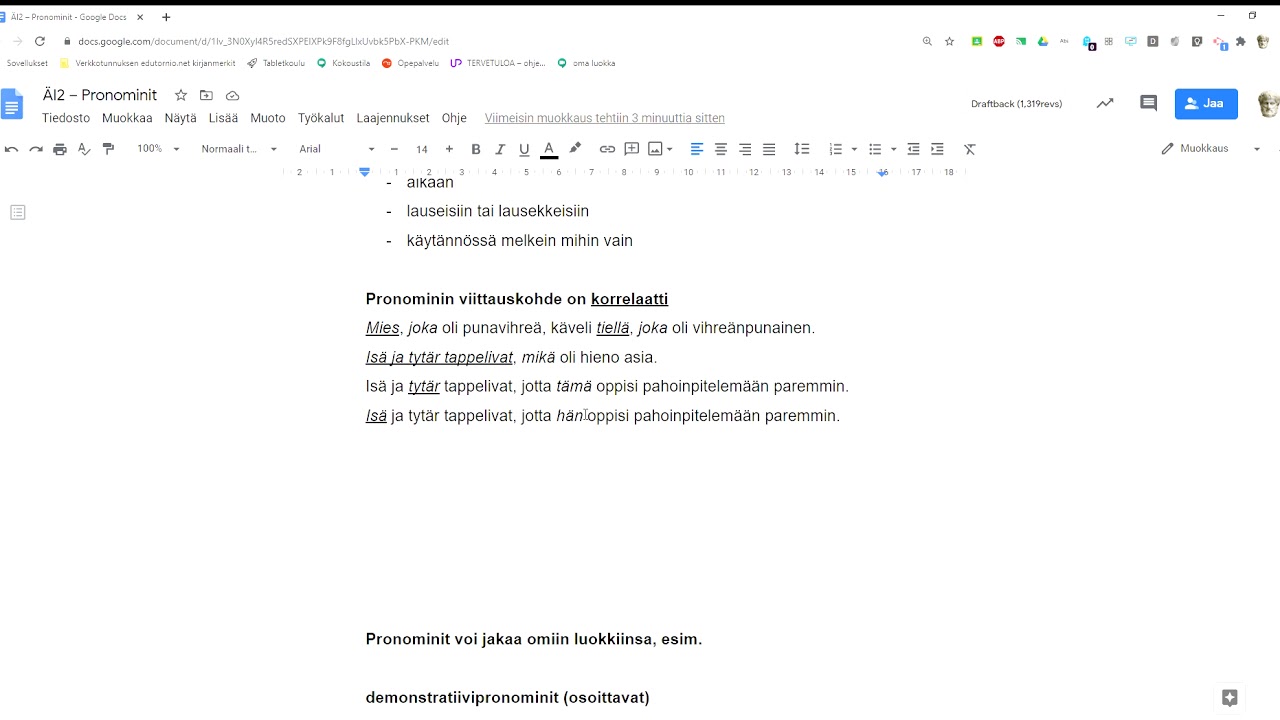Expand numbered list style options

[x=853, y=149]
